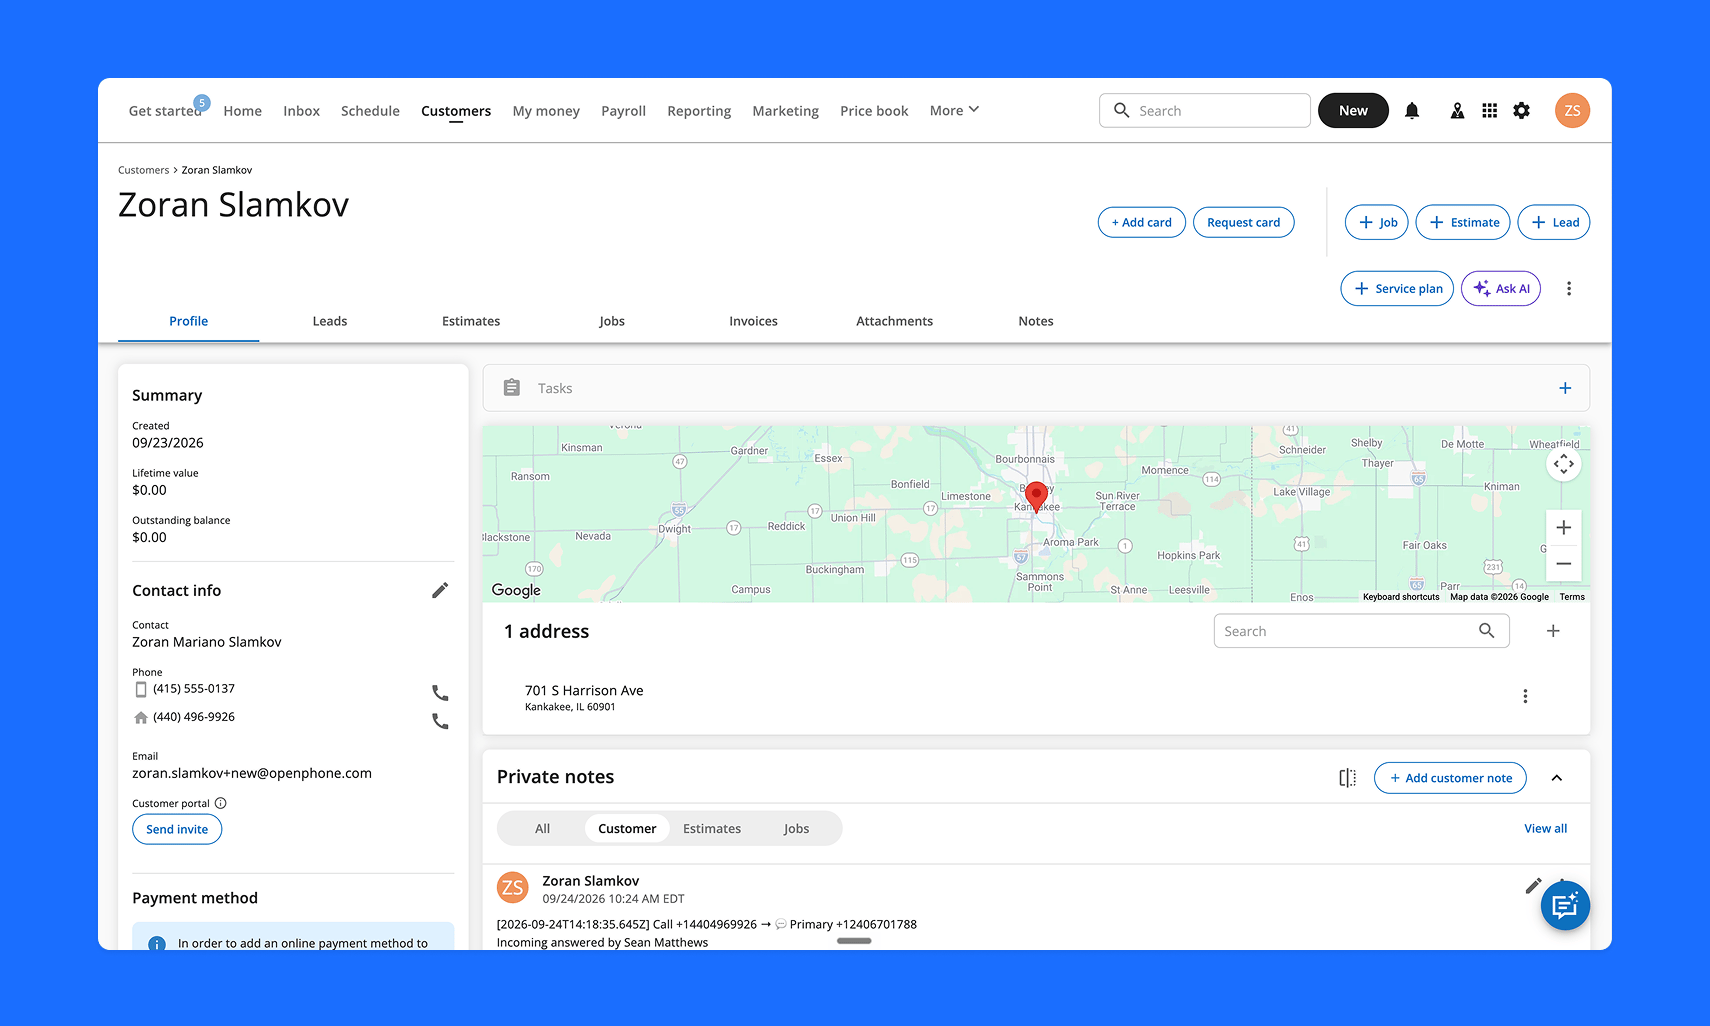Add a new address with plus icon
This screenshot has width=1710, height=1026.
(x=1553, y=631)
